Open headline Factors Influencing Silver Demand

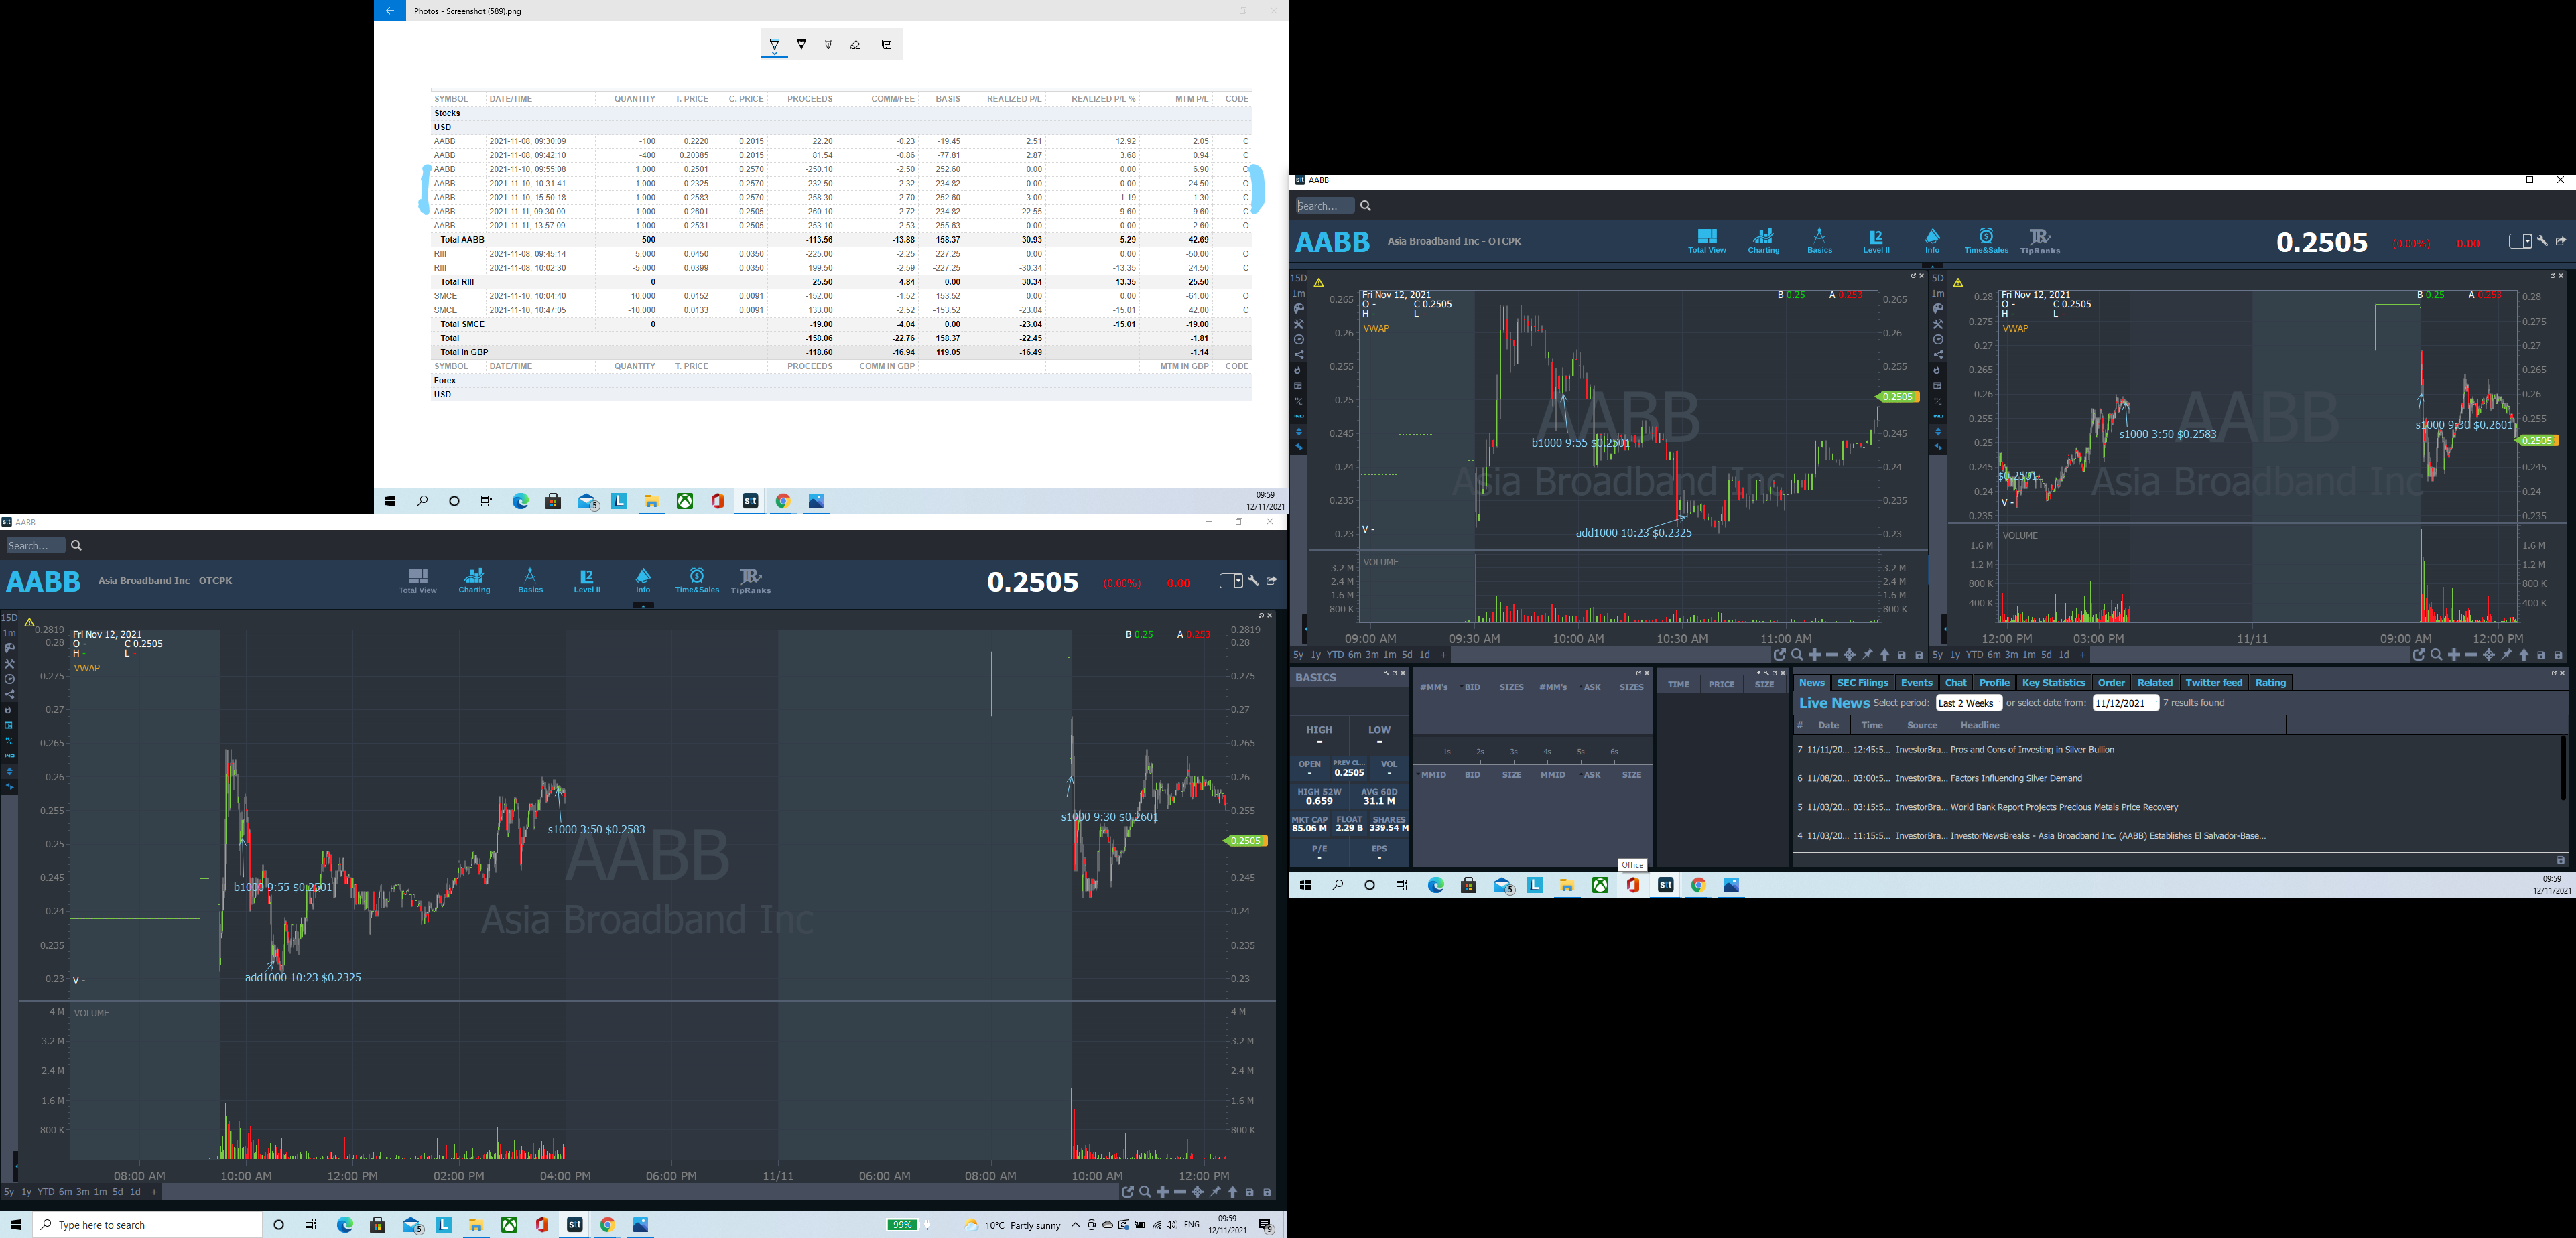point(2016,778)
